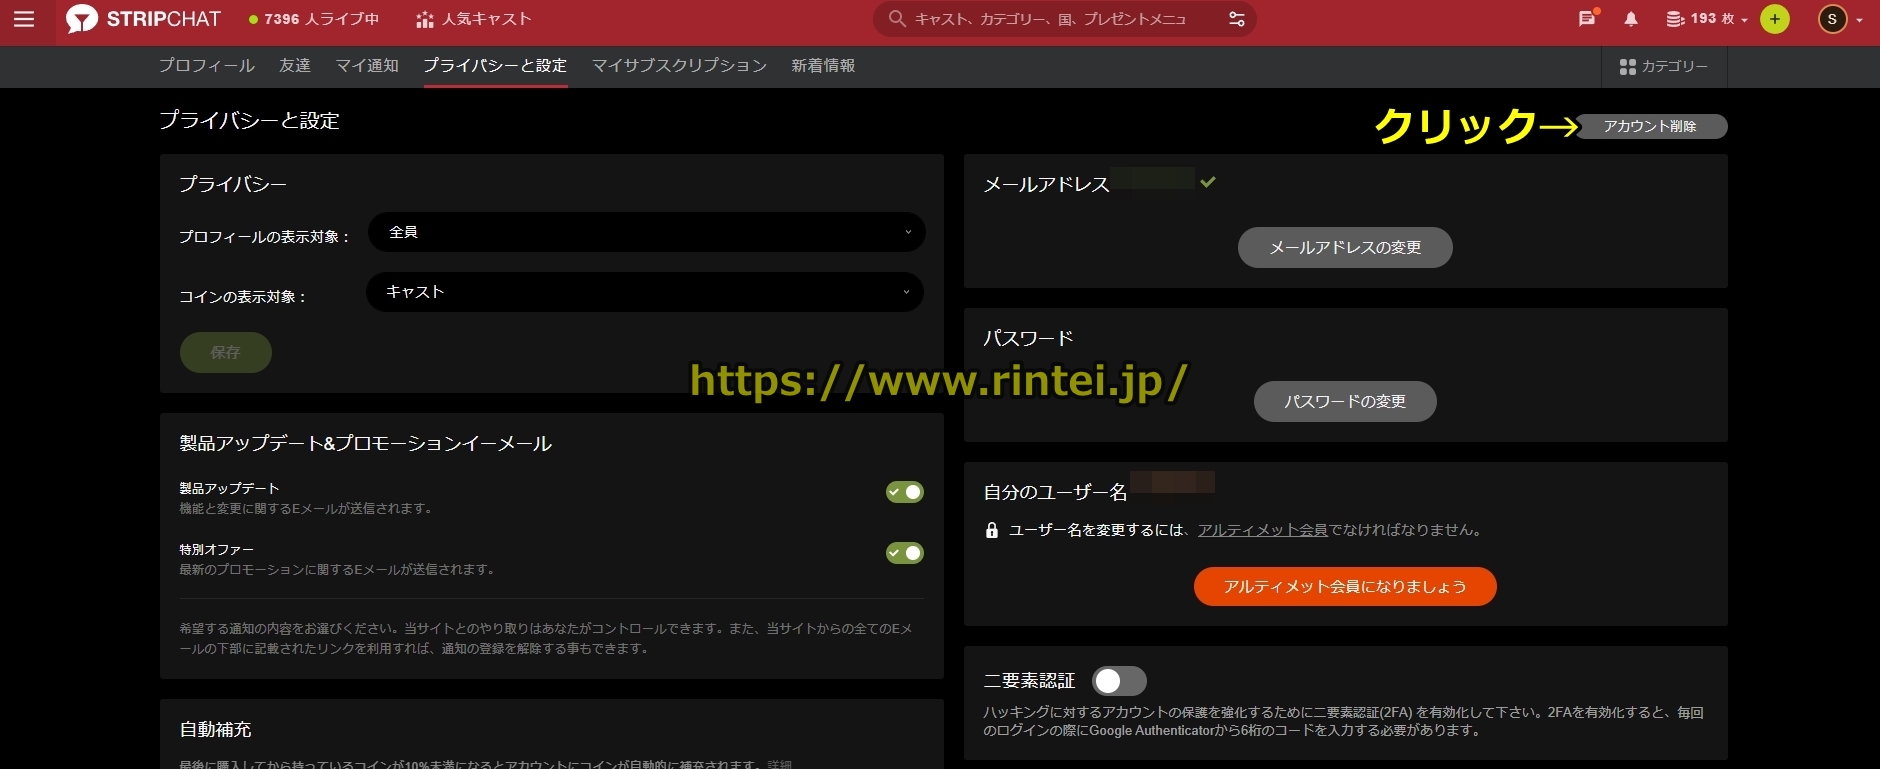1880x769 pixels.
Task: Open 人気キャスト top models page
Action: point(474,19)
